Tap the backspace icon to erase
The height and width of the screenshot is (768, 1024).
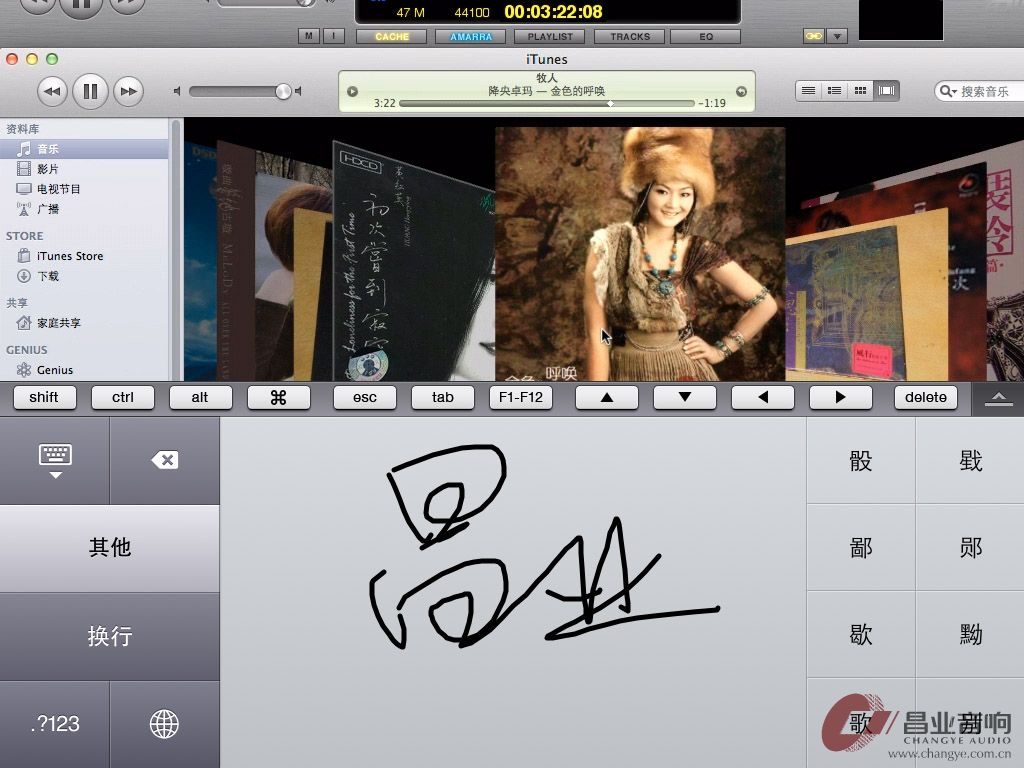point(165,460)
